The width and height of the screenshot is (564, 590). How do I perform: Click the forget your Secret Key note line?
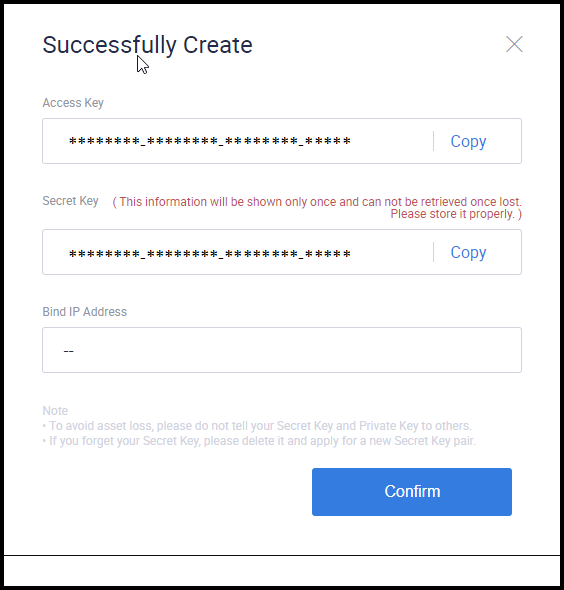[x=259, y=441]
